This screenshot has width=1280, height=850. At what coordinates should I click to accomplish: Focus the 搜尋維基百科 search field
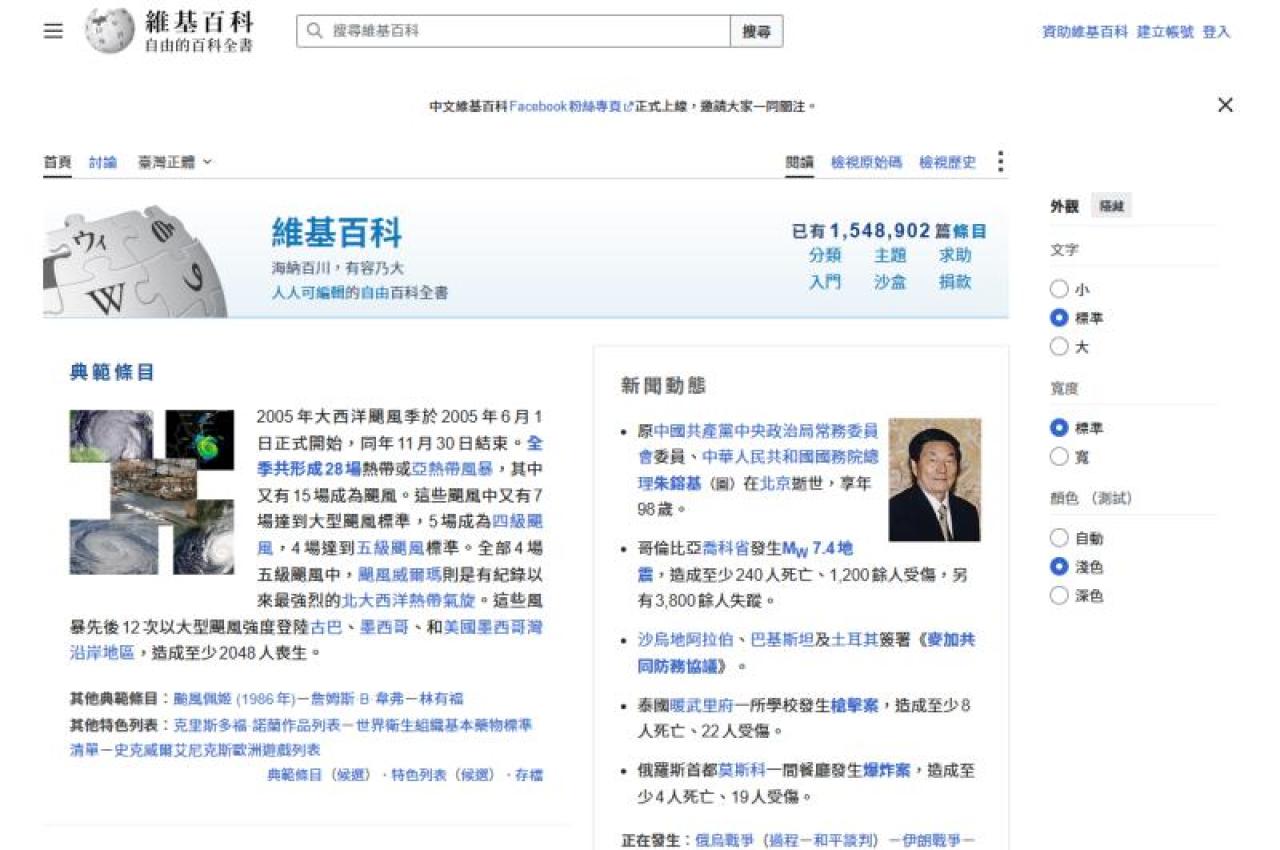(514, 31)
